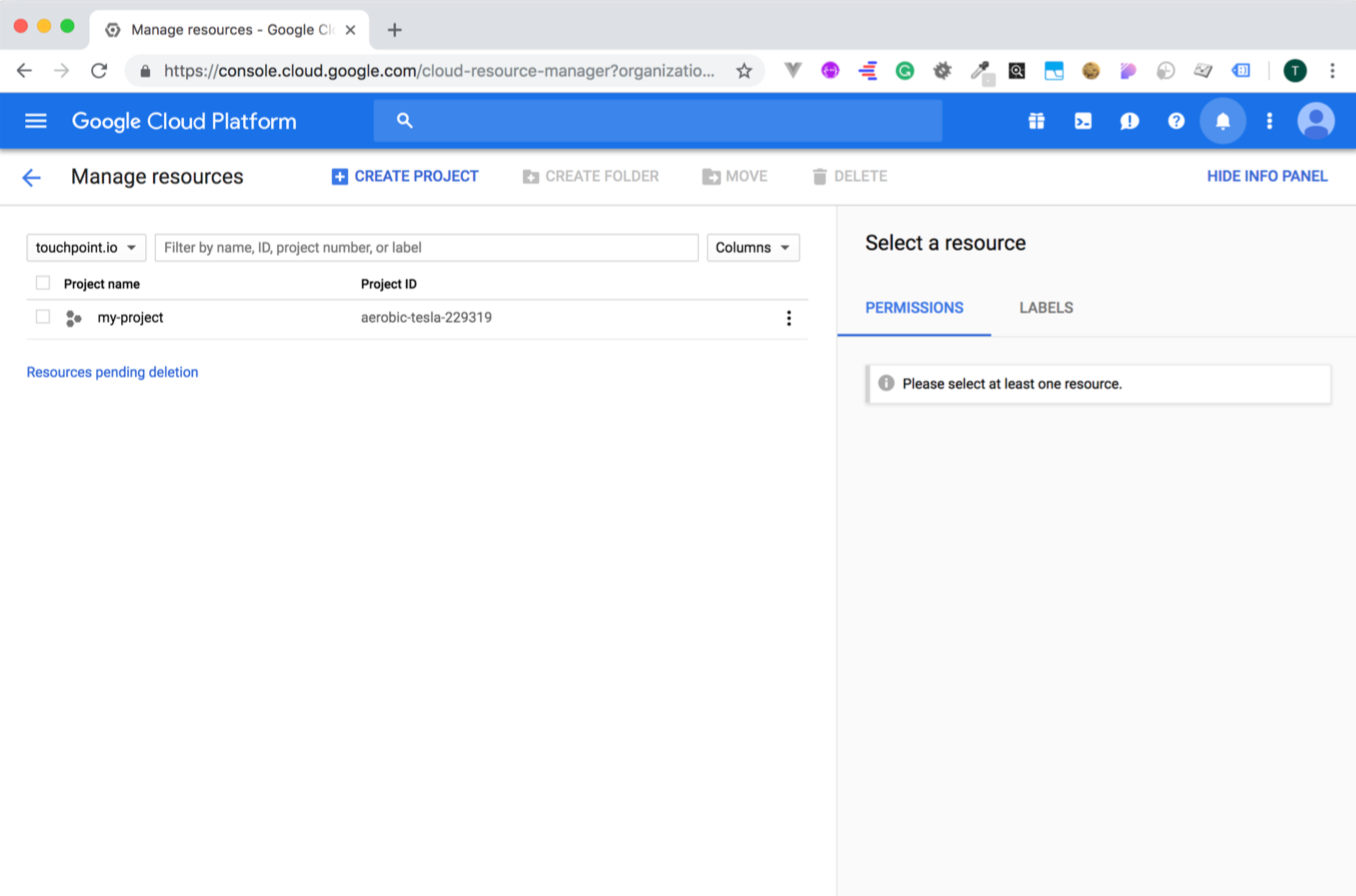This screenshot has width=1356, height=896.
Task: Click Create Folder button
Action: [591, 177]
